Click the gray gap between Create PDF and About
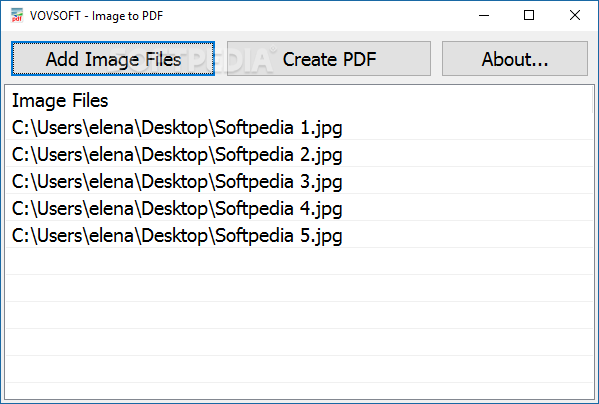The height and width of the screenshot is (404, 599). [436, 59]
